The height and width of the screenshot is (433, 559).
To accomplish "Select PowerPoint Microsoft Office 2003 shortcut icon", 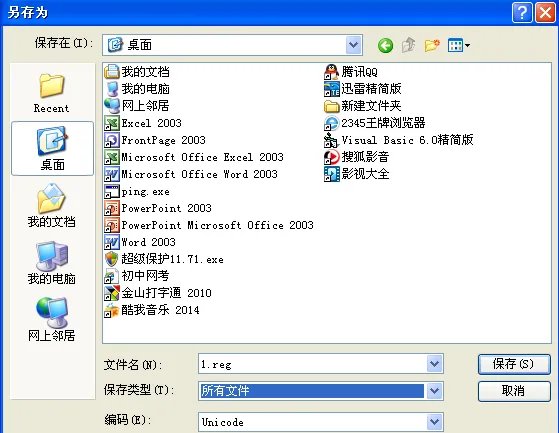I will pyautogui.click(x=112, y=225).
